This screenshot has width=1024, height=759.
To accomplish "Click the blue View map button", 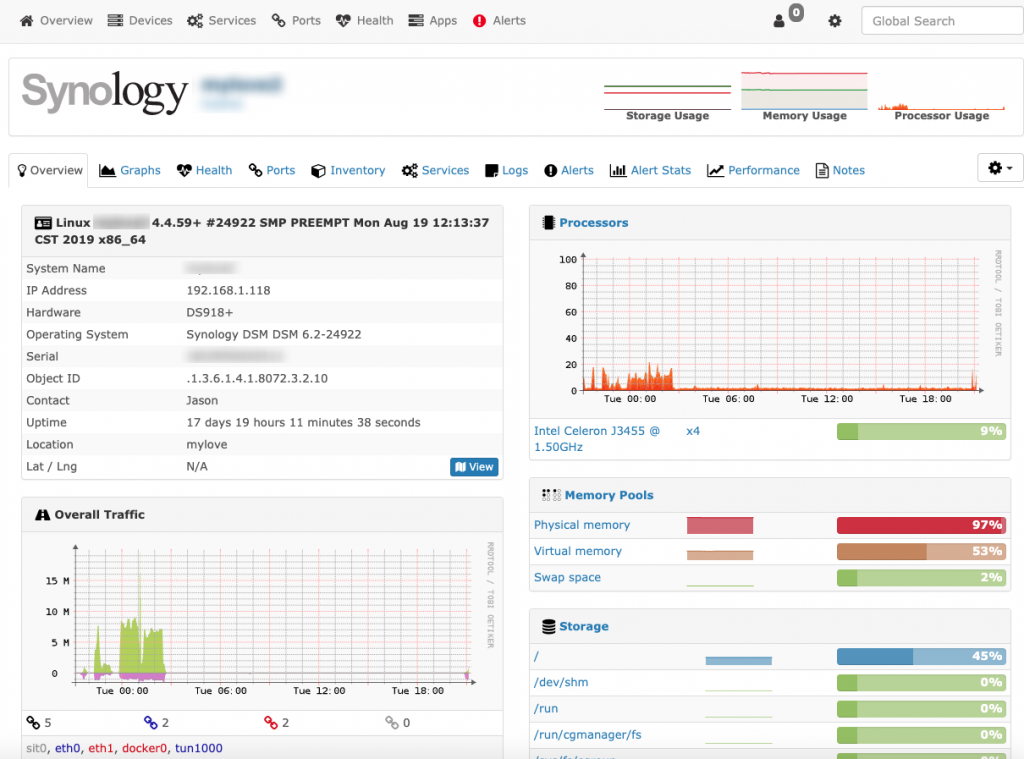I will [x=474, y=467].
